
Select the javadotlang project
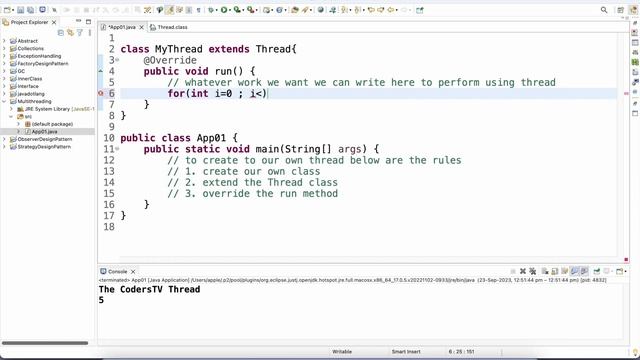click(30, 93)
